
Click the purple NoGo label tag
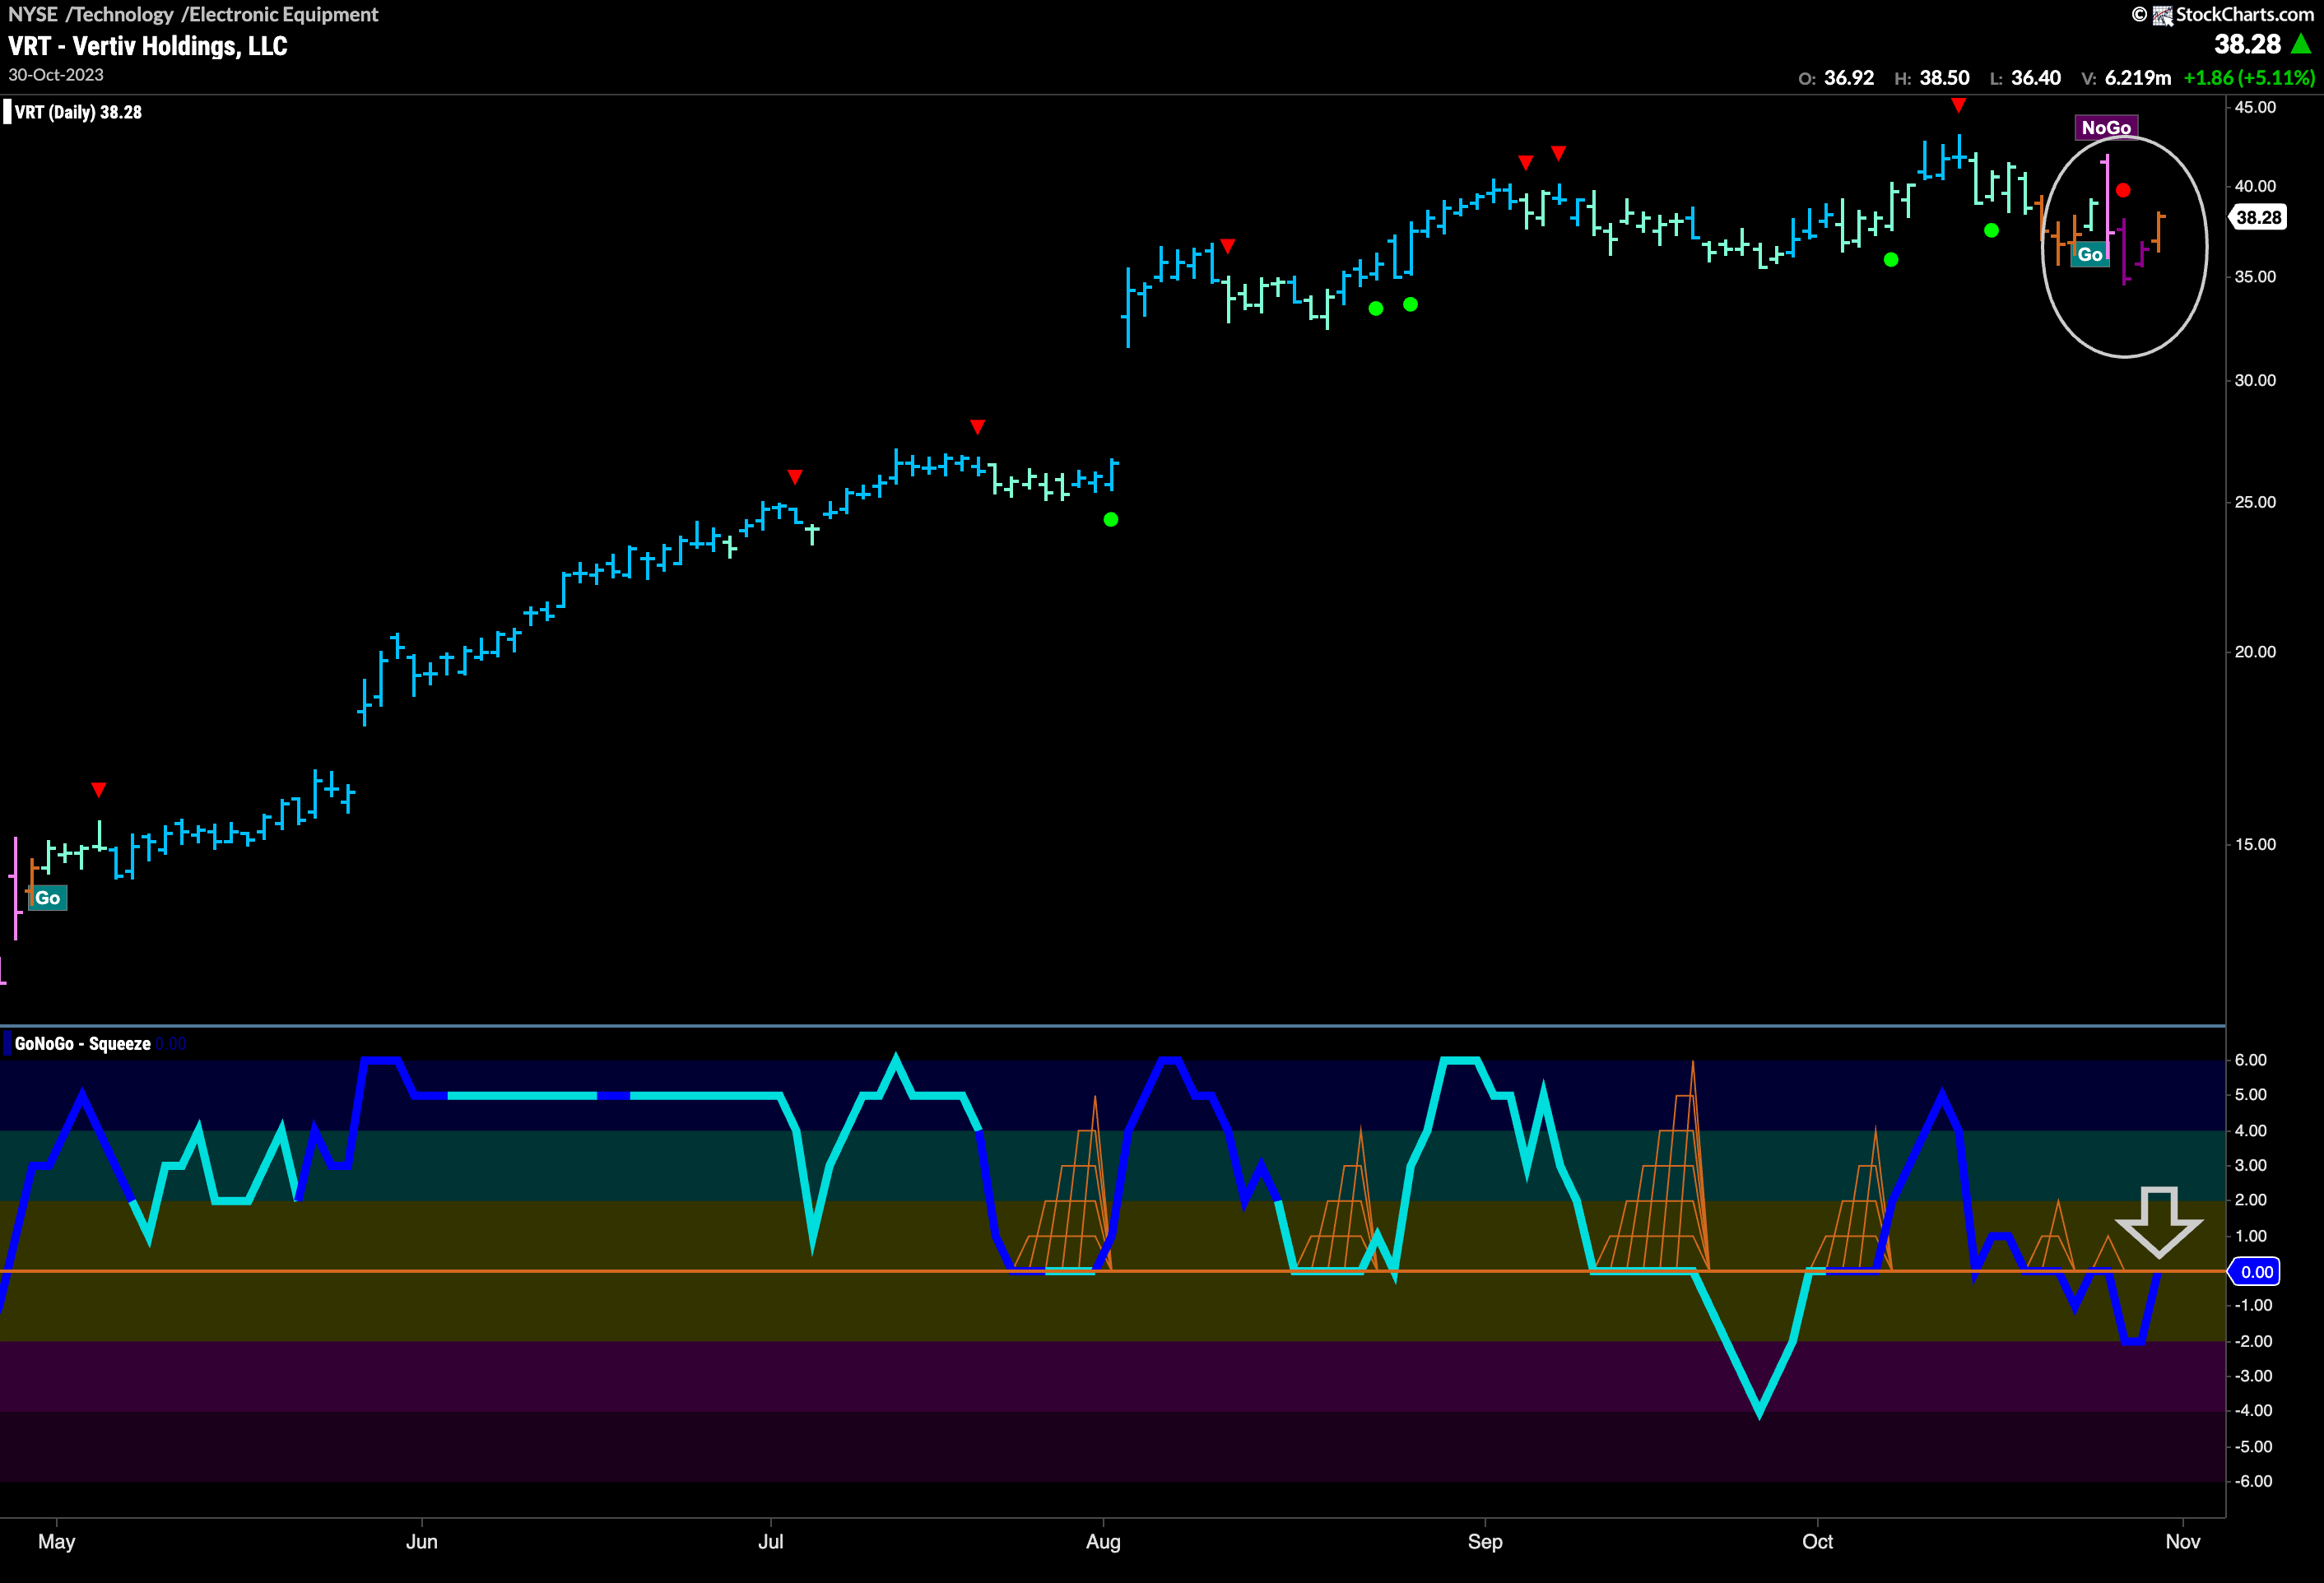click(x=2106, y=127)
